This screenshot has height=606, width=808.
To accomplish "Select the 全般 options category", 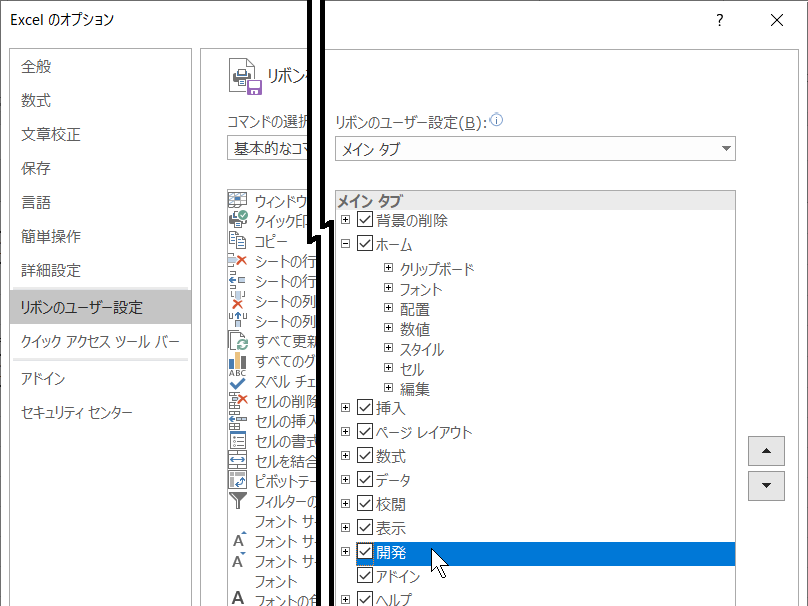I will pos(100,66).
